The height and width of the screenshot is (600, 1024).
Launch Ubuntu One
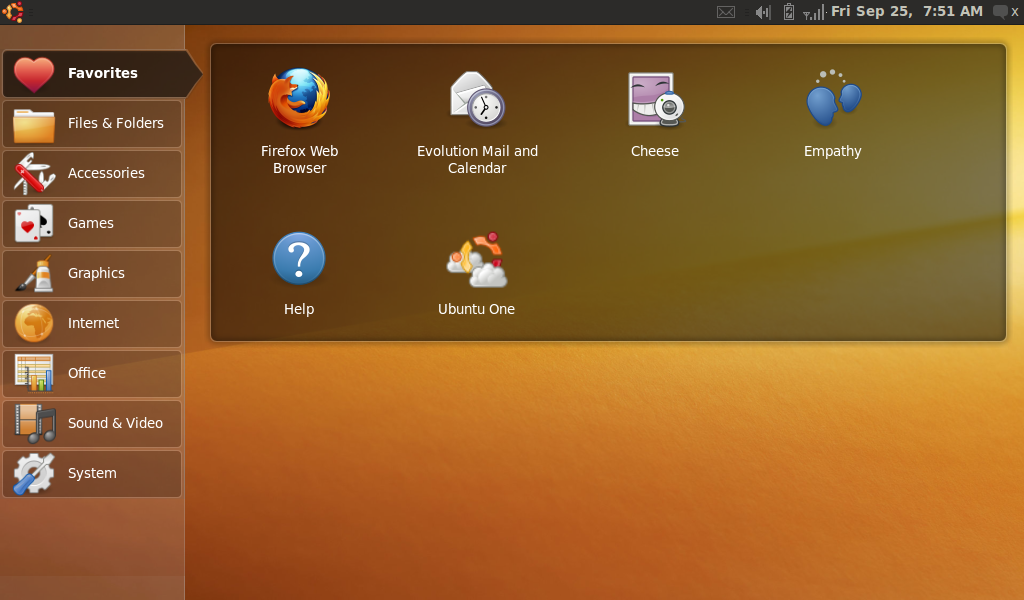pyautogui.click(x=477, y=273)
